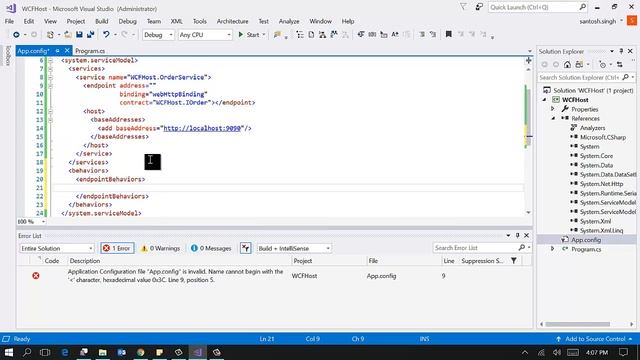Click the Search Solution Explorer field
The image size is (640, 360).
(579, 77)
